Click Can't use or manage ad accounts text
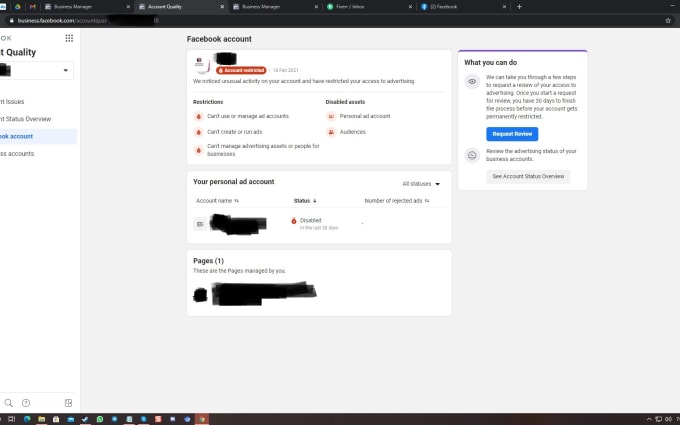Viewport: 680px width, 425px height. 248,116
